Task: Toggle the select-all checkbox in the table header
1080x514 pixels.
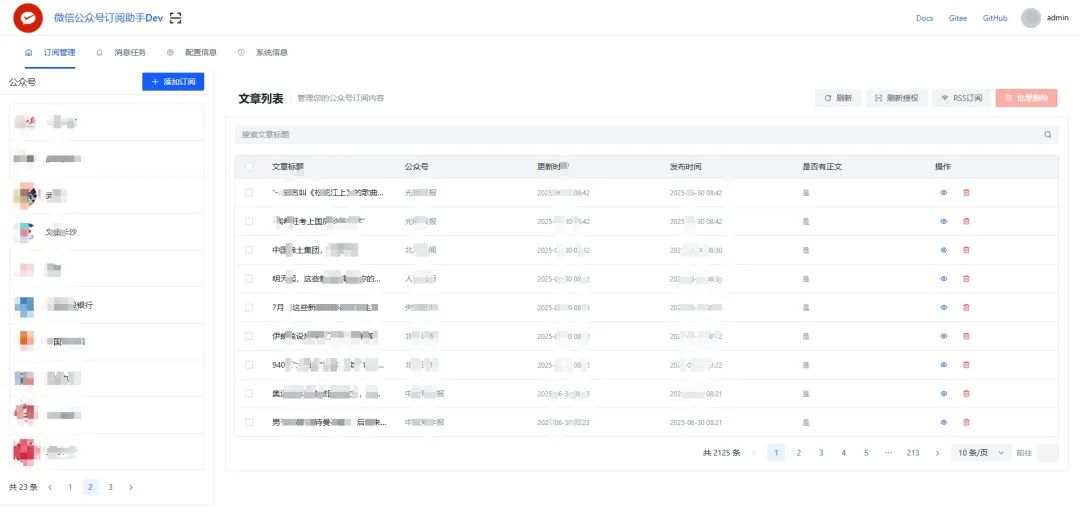Action: 249,167
